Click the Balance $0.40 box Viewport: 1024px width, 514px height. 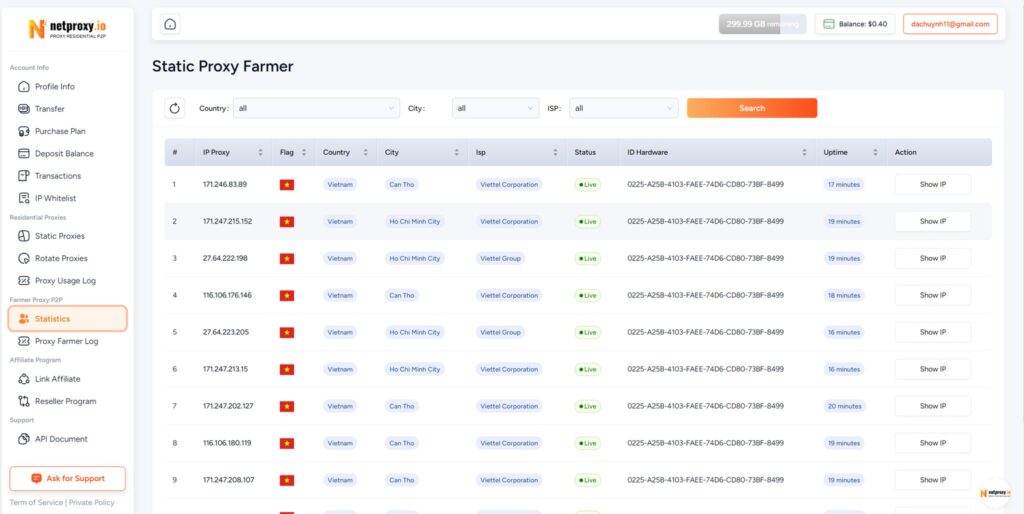click(855, 24)
